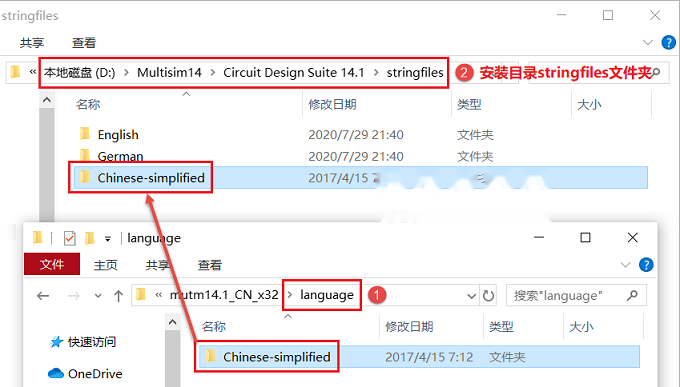
Task: Open the German folder in stringfiles window
Action: tap(120, 156)
